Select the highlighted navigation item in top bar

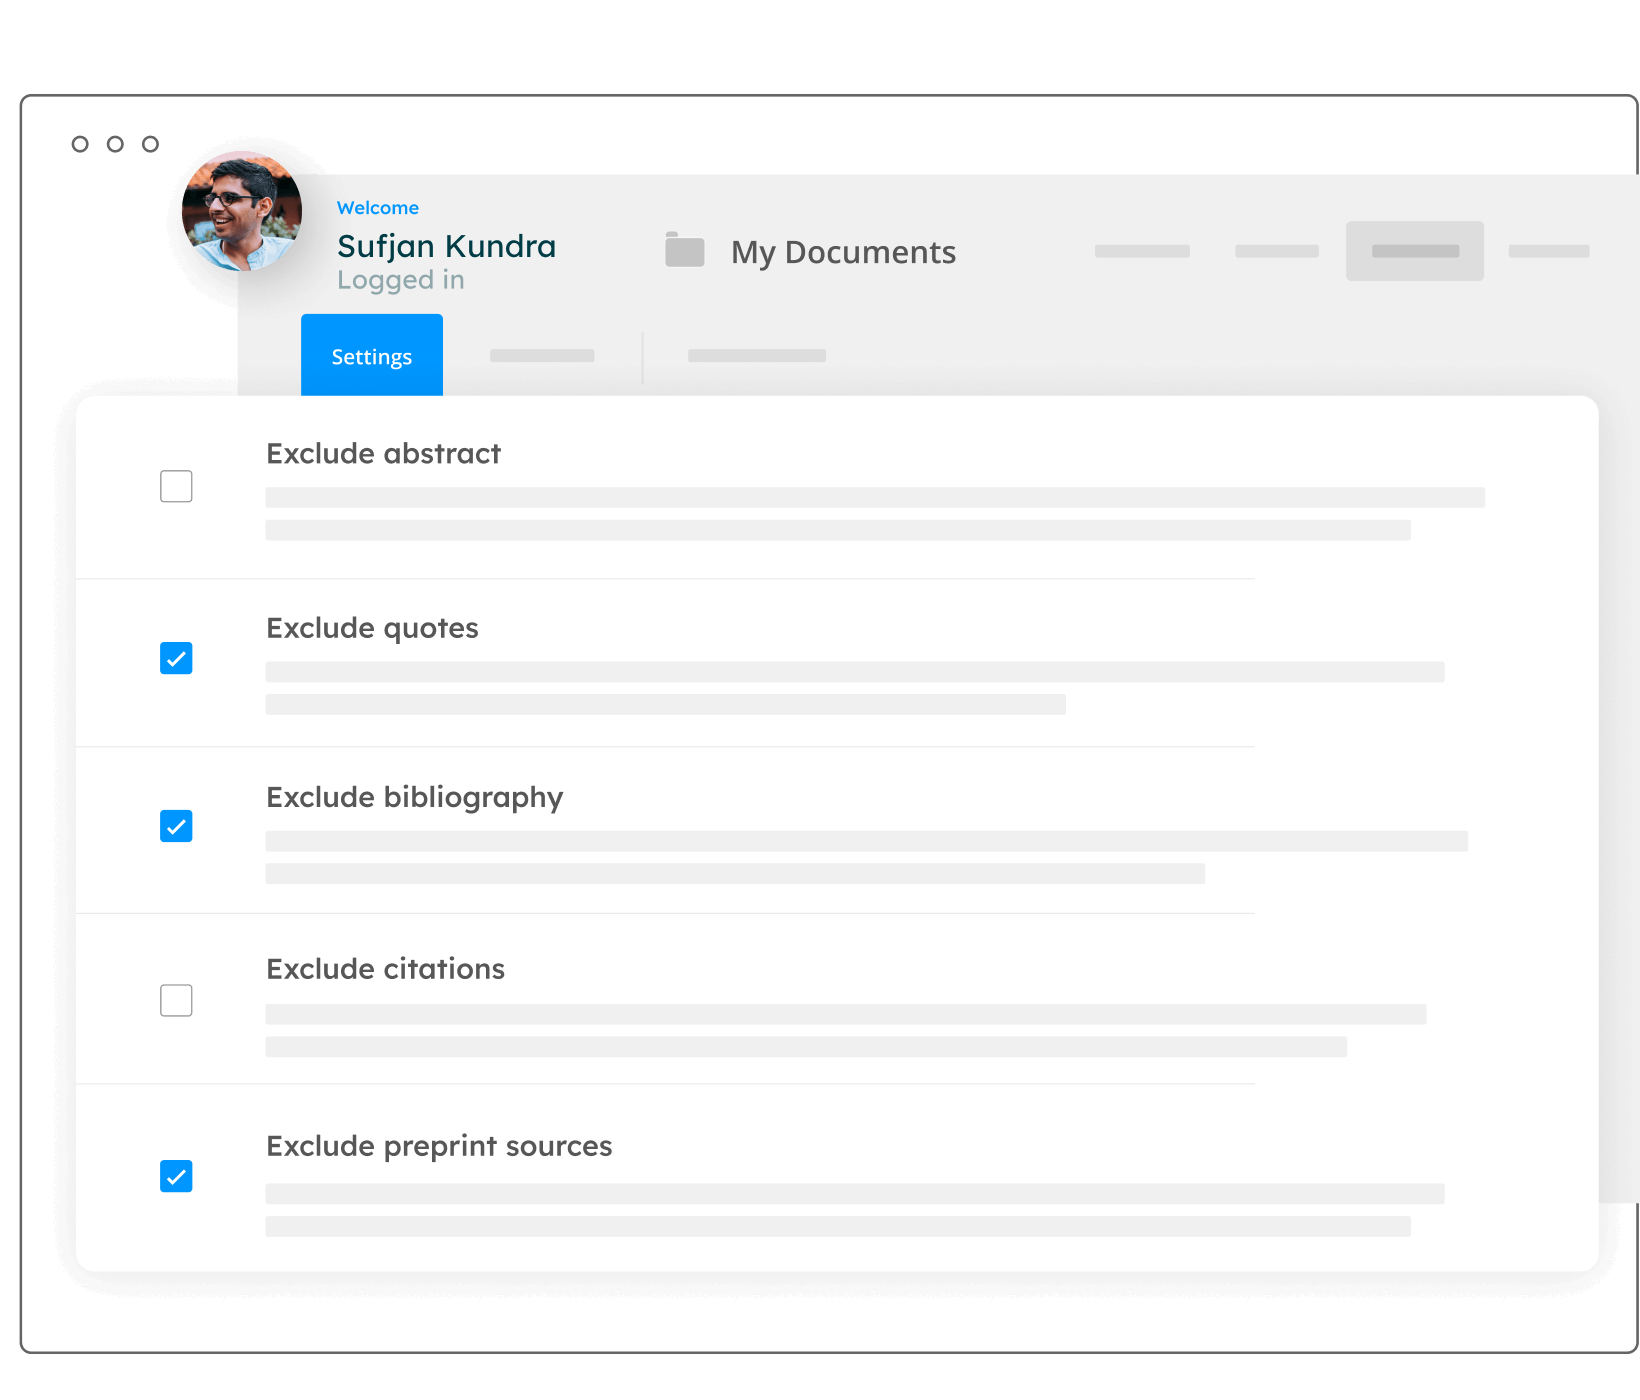[1414, 251]
